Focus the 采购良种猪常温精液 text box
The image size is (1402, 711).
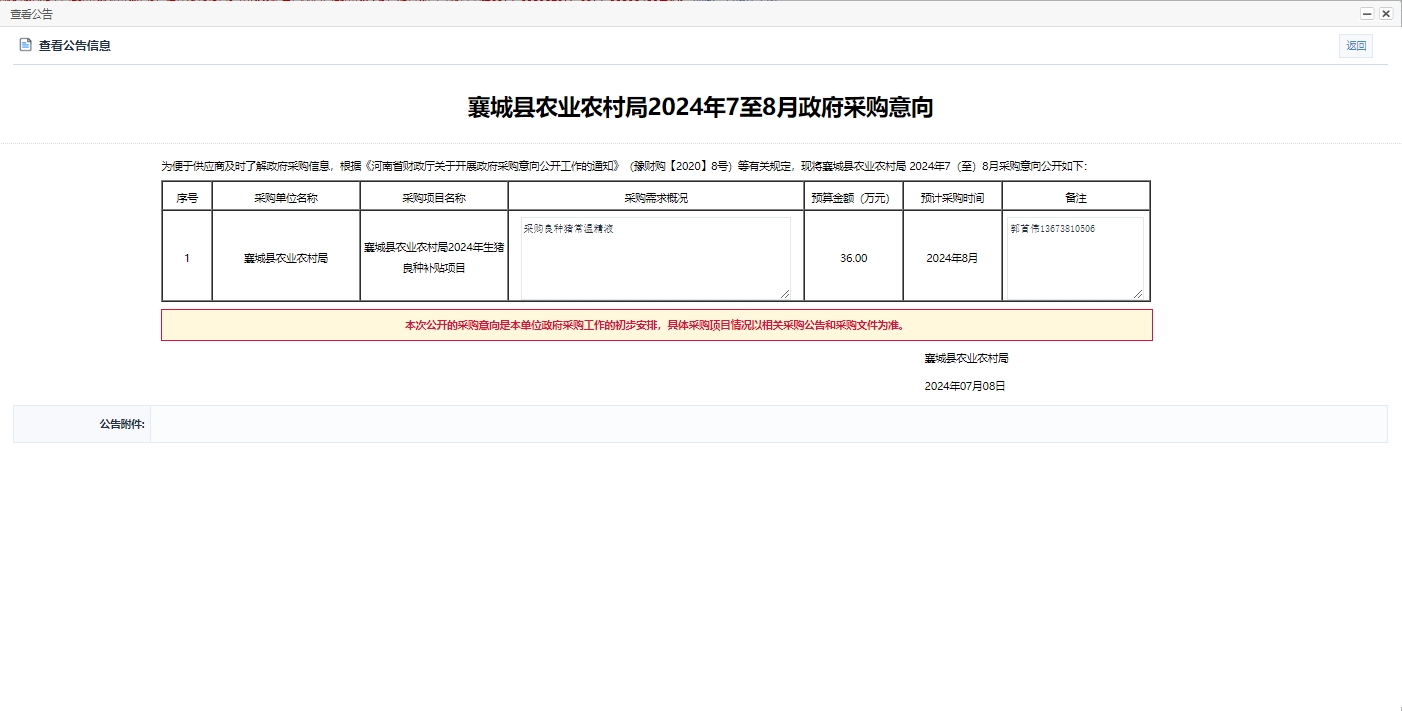pyautogui.click(x=655, y=257)
